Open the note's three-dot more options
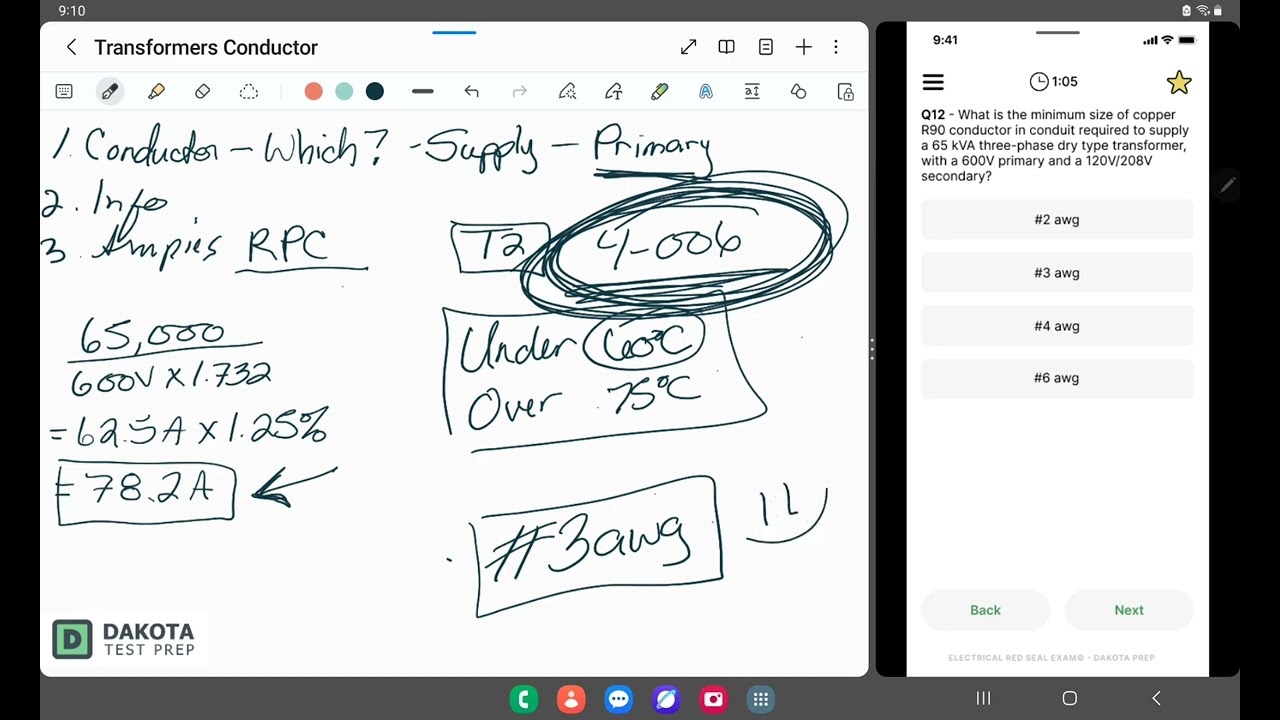The image size is (1280, 720). click(x=836, y=47)
